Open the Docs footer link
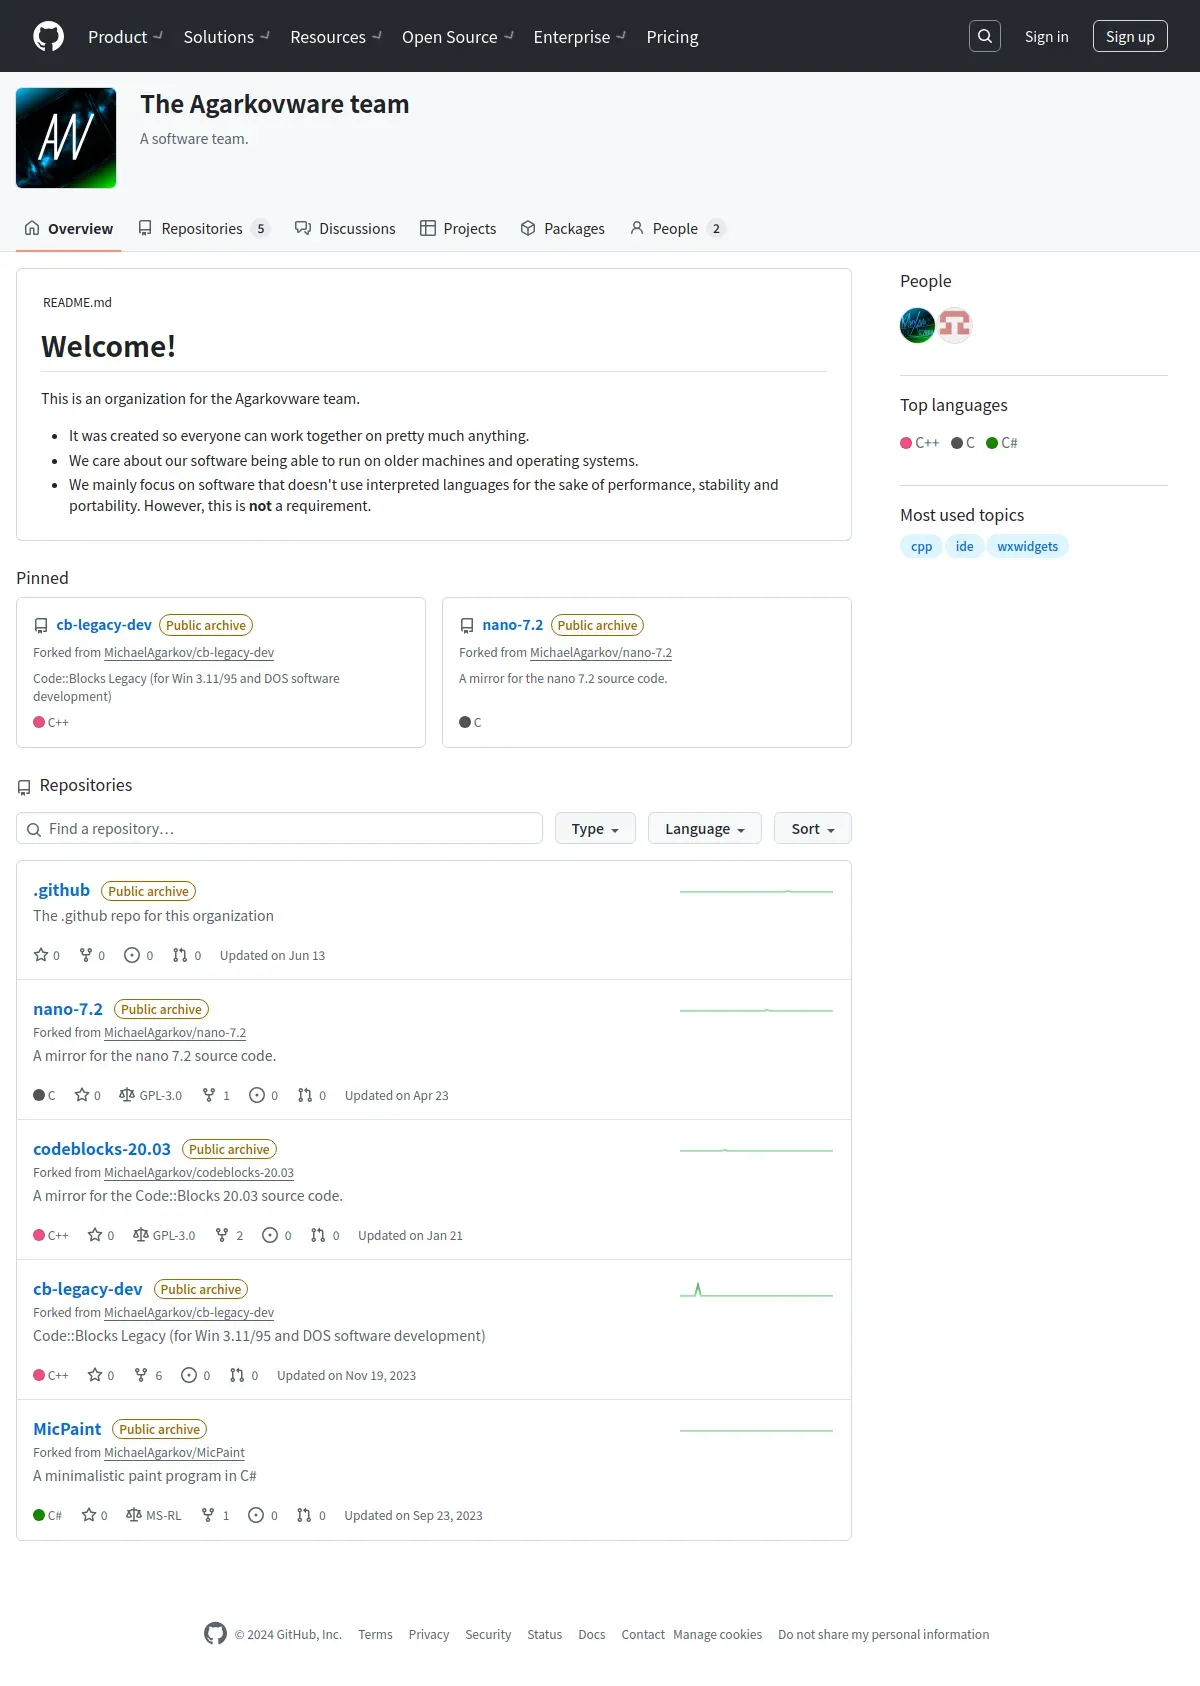This screenshot has height=1686, width=1200. click(591, 1634)
